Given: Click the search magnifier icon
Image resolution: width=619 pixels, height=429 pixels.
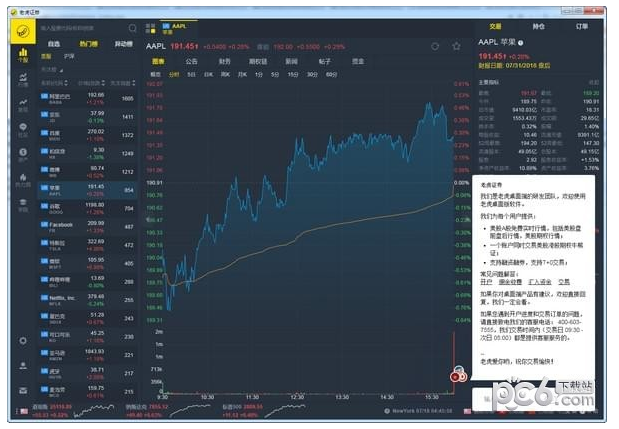Looking at the screenshot, I should click(132, 28).
